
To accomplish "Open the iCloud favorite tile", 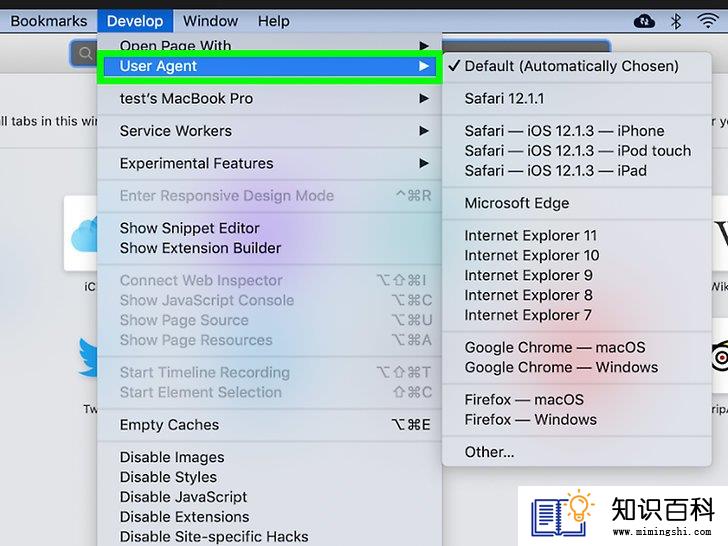I will (81, 234).
